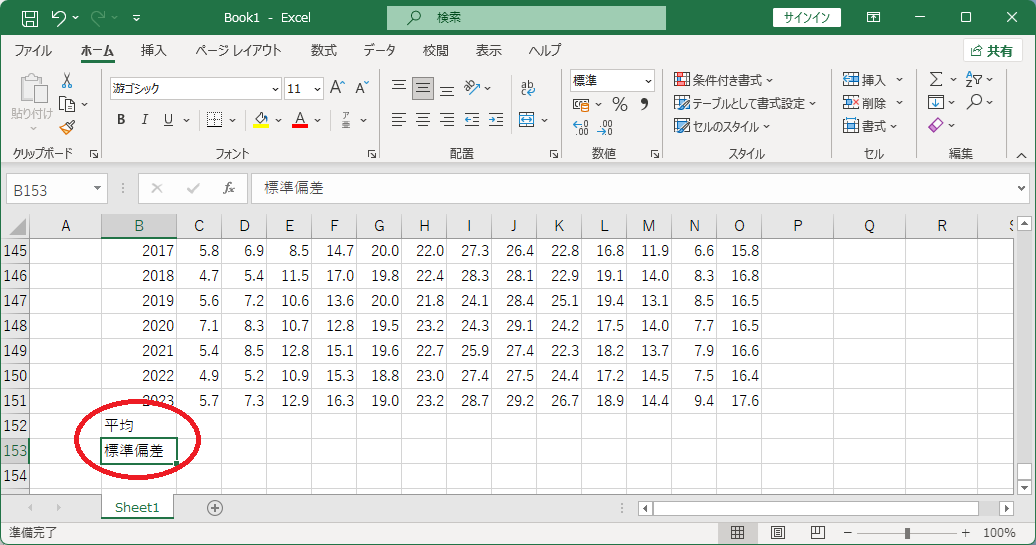
Task: Select the Sheet1 tab
Action: click(137, 507)
